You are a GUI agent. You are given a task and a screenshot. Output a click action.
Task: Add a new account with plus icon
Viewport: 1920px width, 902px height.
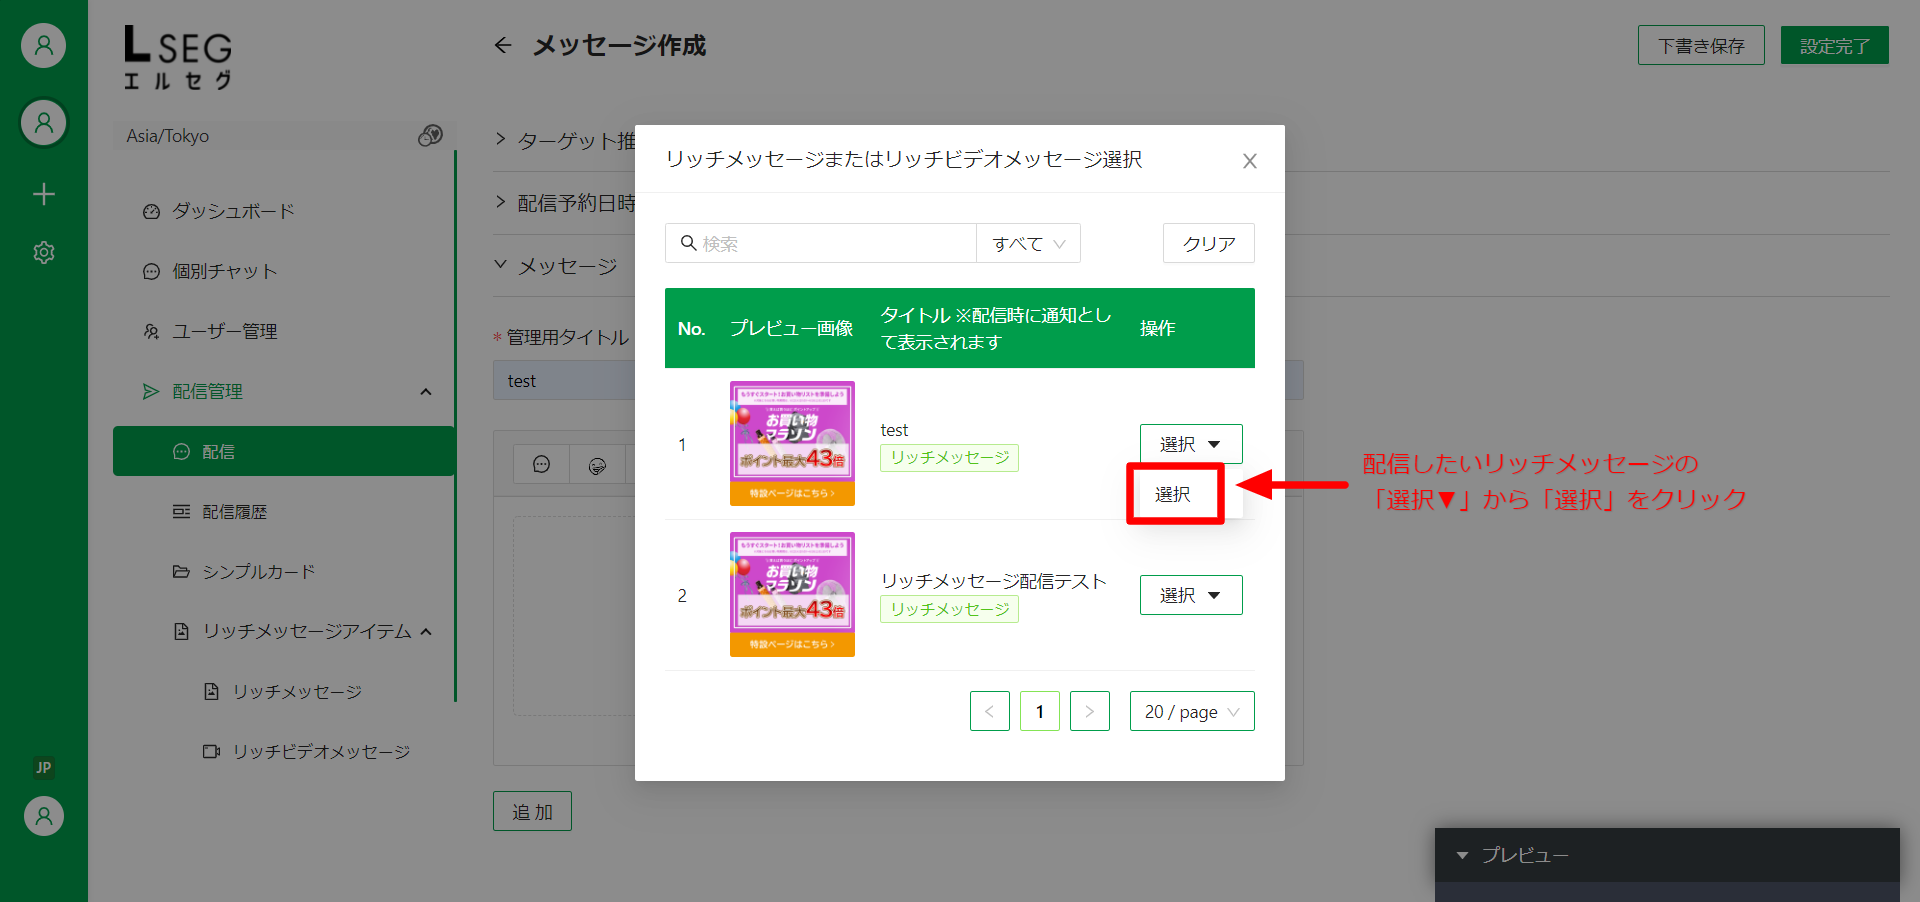click(x=44, y=194)
